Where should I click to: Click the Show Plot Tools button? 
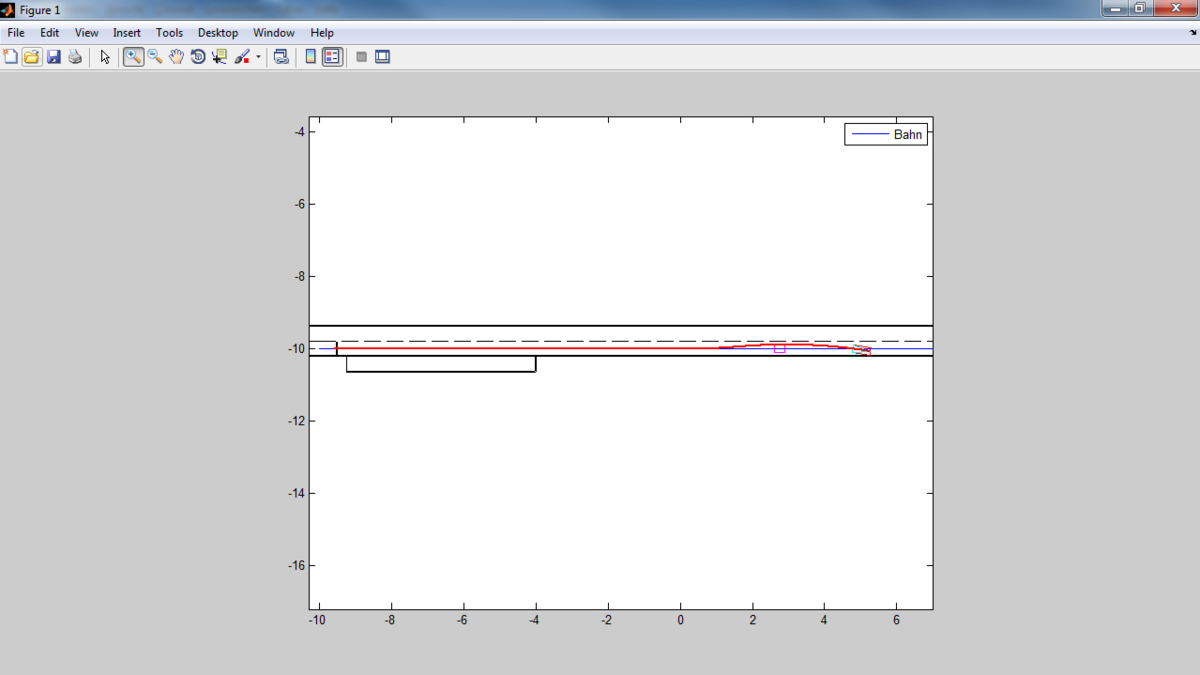382,57
